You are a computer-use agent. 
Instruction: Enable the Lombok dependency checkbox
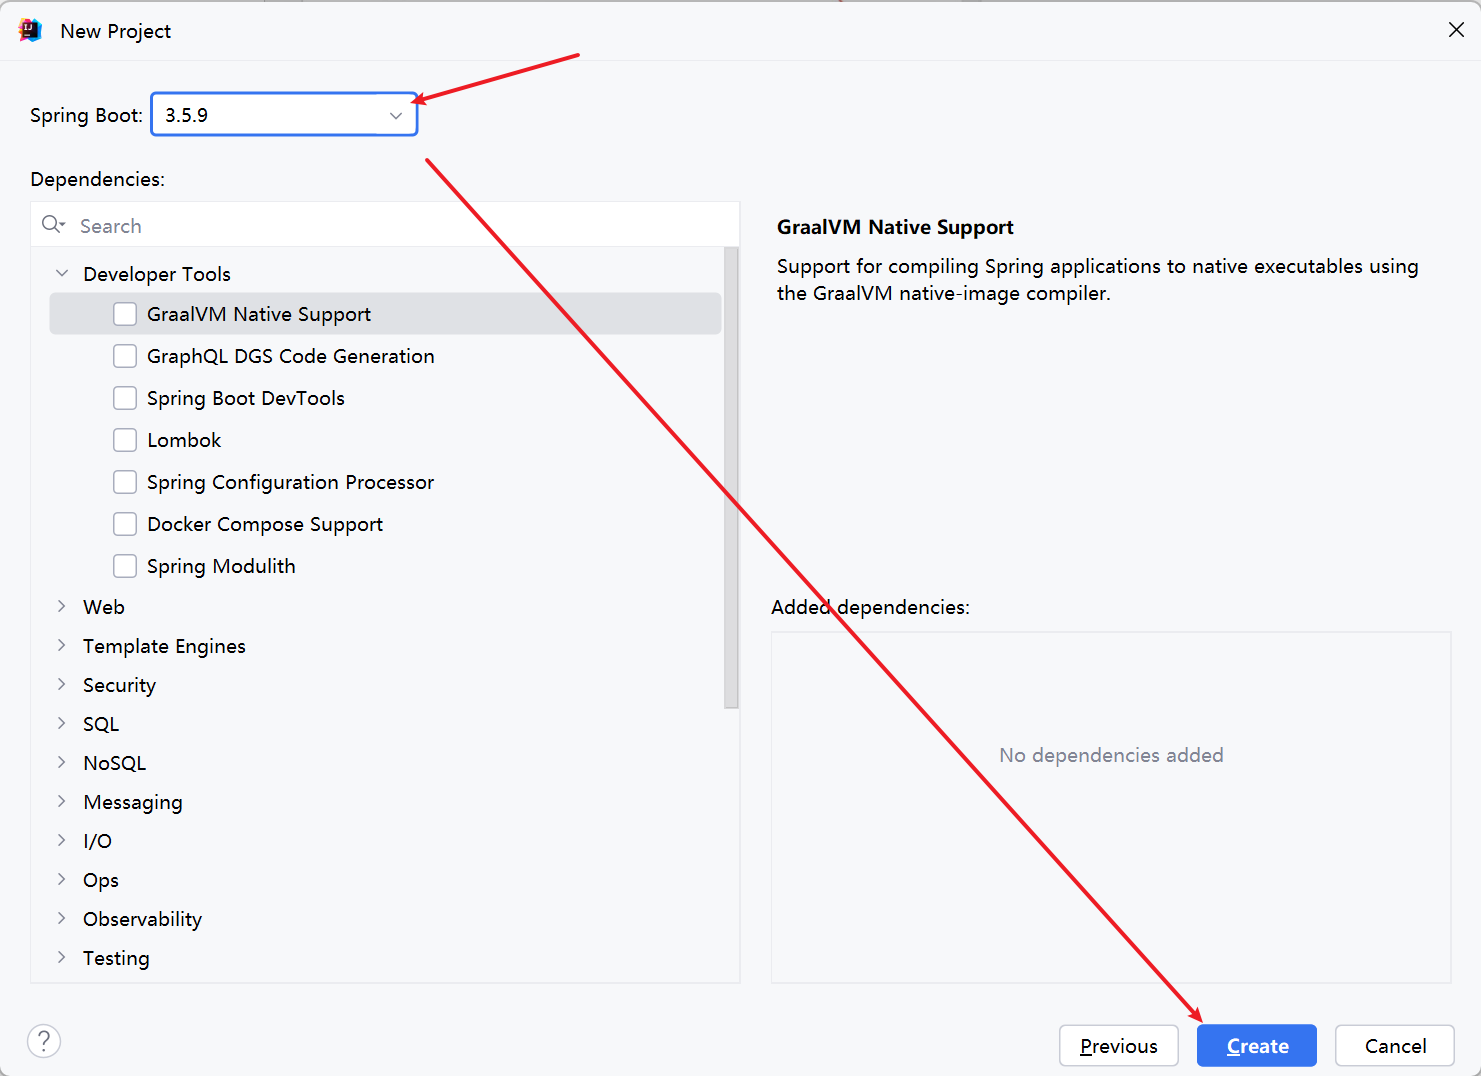tap(125, 440)
